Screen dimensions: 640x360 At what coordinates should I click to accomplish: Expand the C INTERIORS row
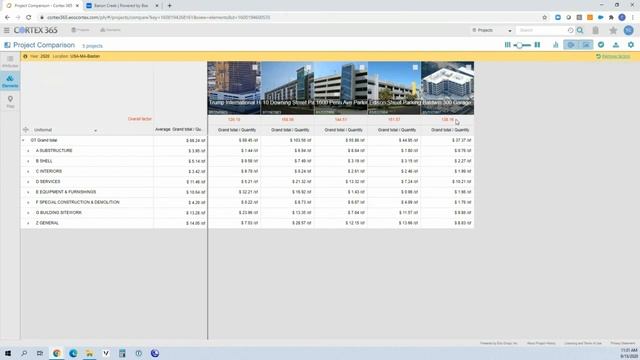28,171
